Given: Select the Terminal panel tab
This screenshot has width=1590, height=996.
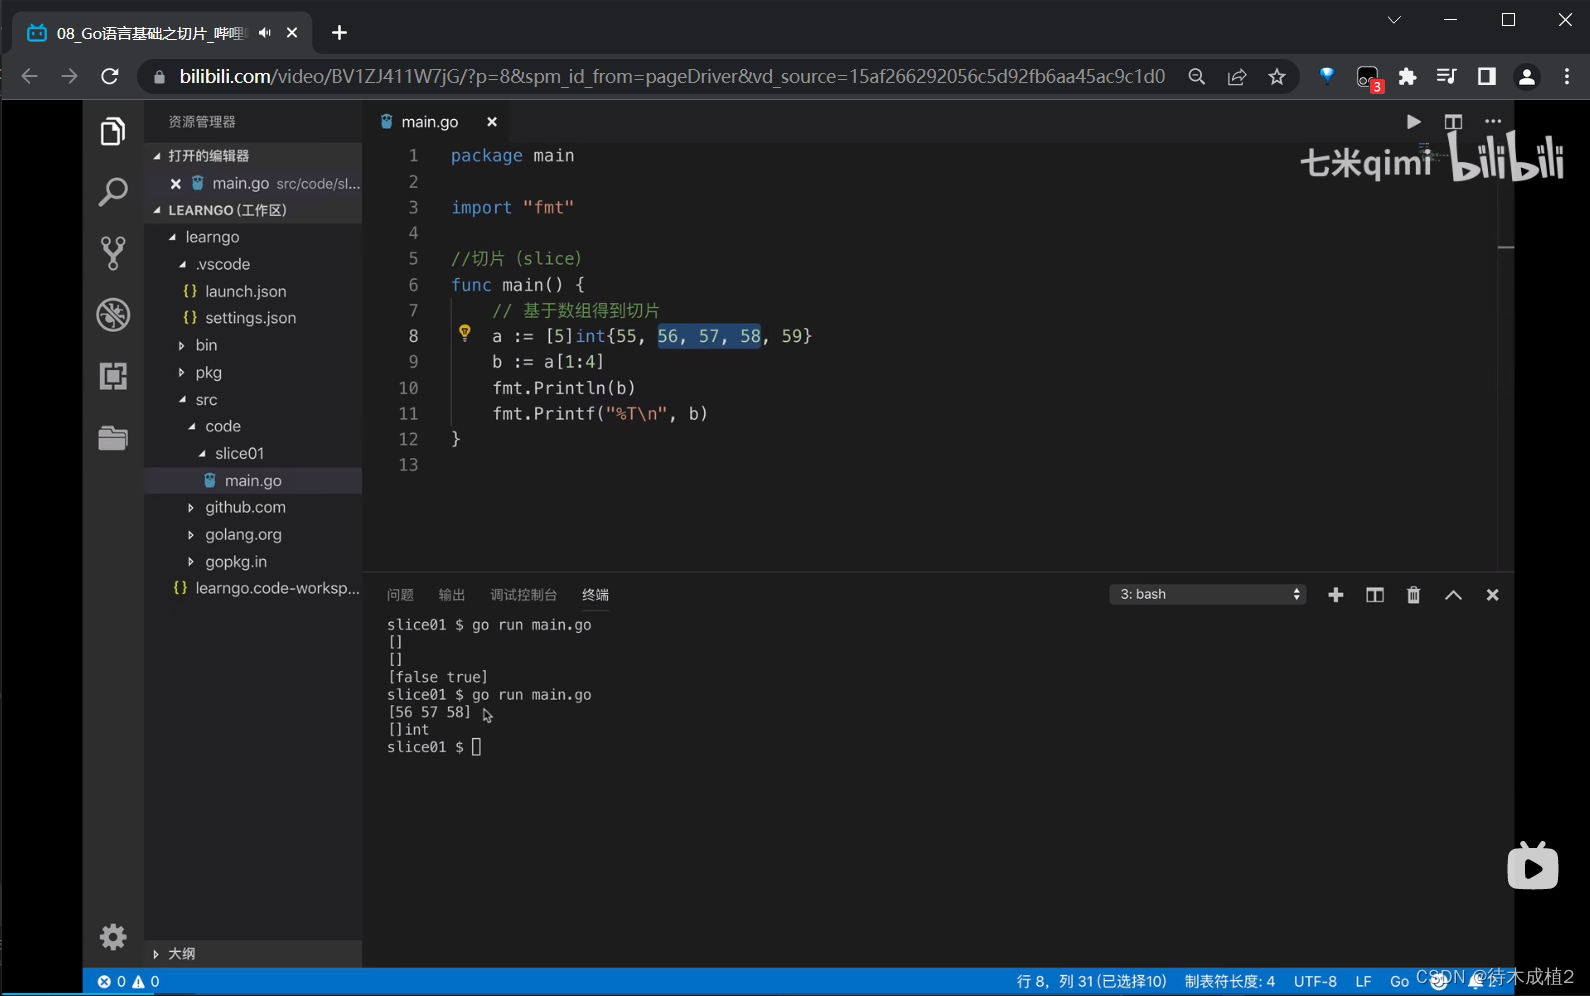Looking at the screenshot, I should pyautogui.click(x=595, y=595).
